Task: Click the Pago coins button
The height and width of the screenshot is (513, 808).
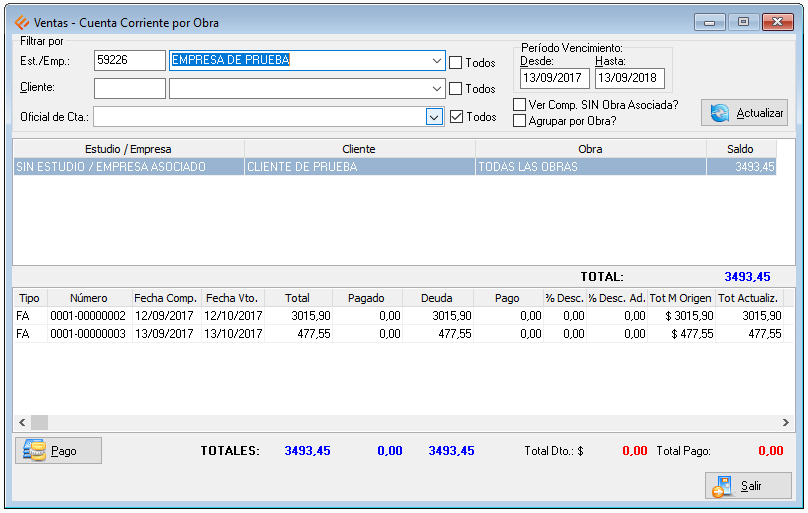Action: click(58, 451)
